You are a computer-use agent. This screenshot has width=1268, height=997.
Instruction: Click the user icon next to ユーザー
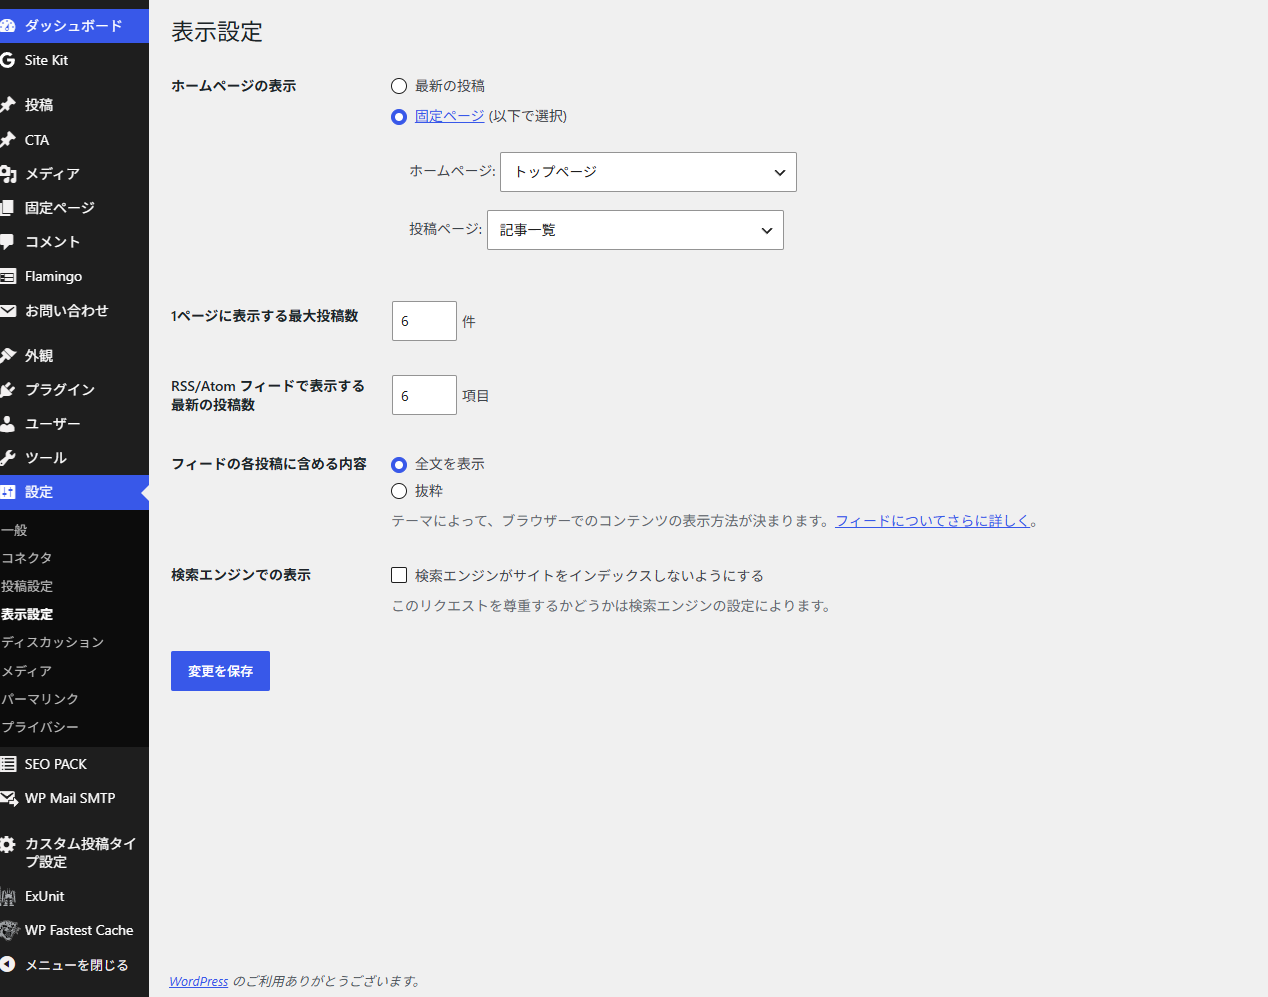(7, 424)
